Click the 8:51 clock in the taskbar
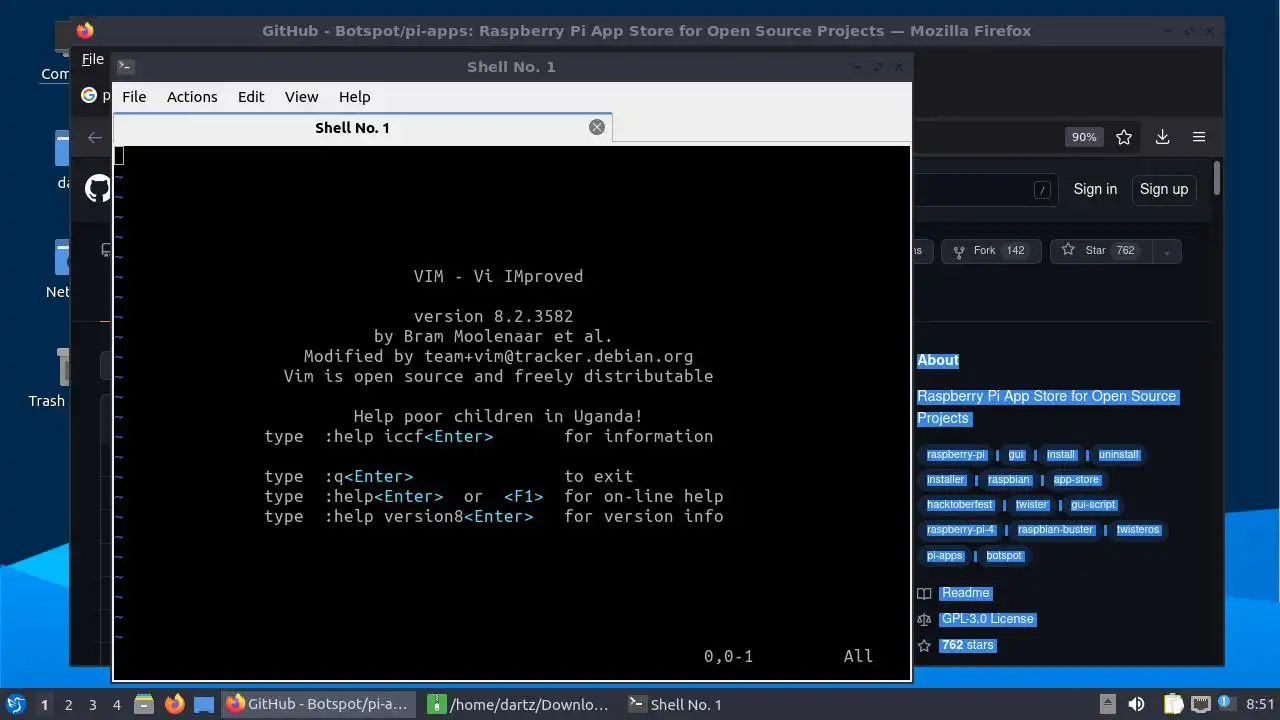The width and height of the screenshot is (1280, 720). pos(1261,704)
